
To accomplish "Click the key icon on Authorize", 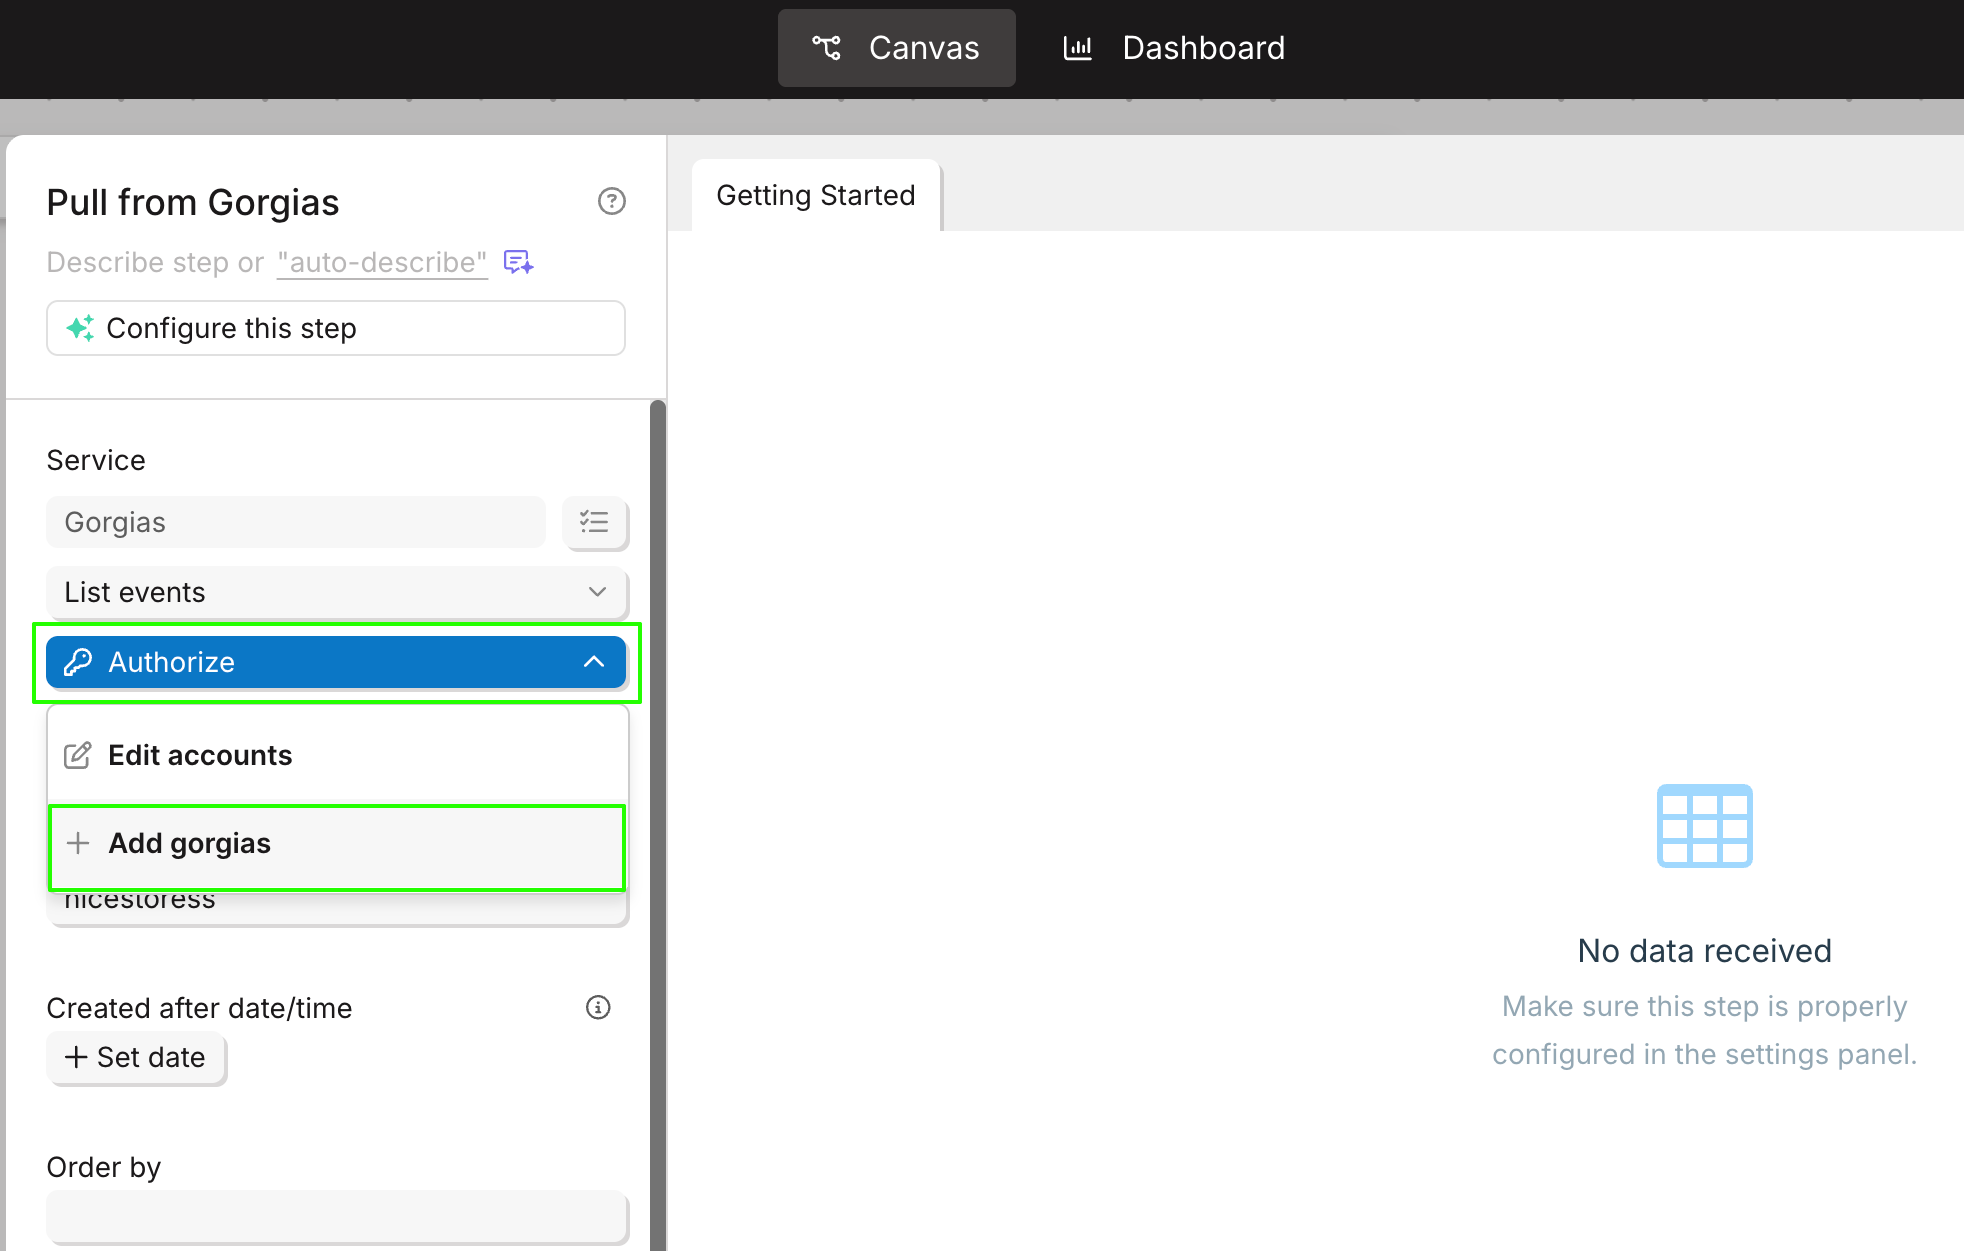I will [78, 662].
